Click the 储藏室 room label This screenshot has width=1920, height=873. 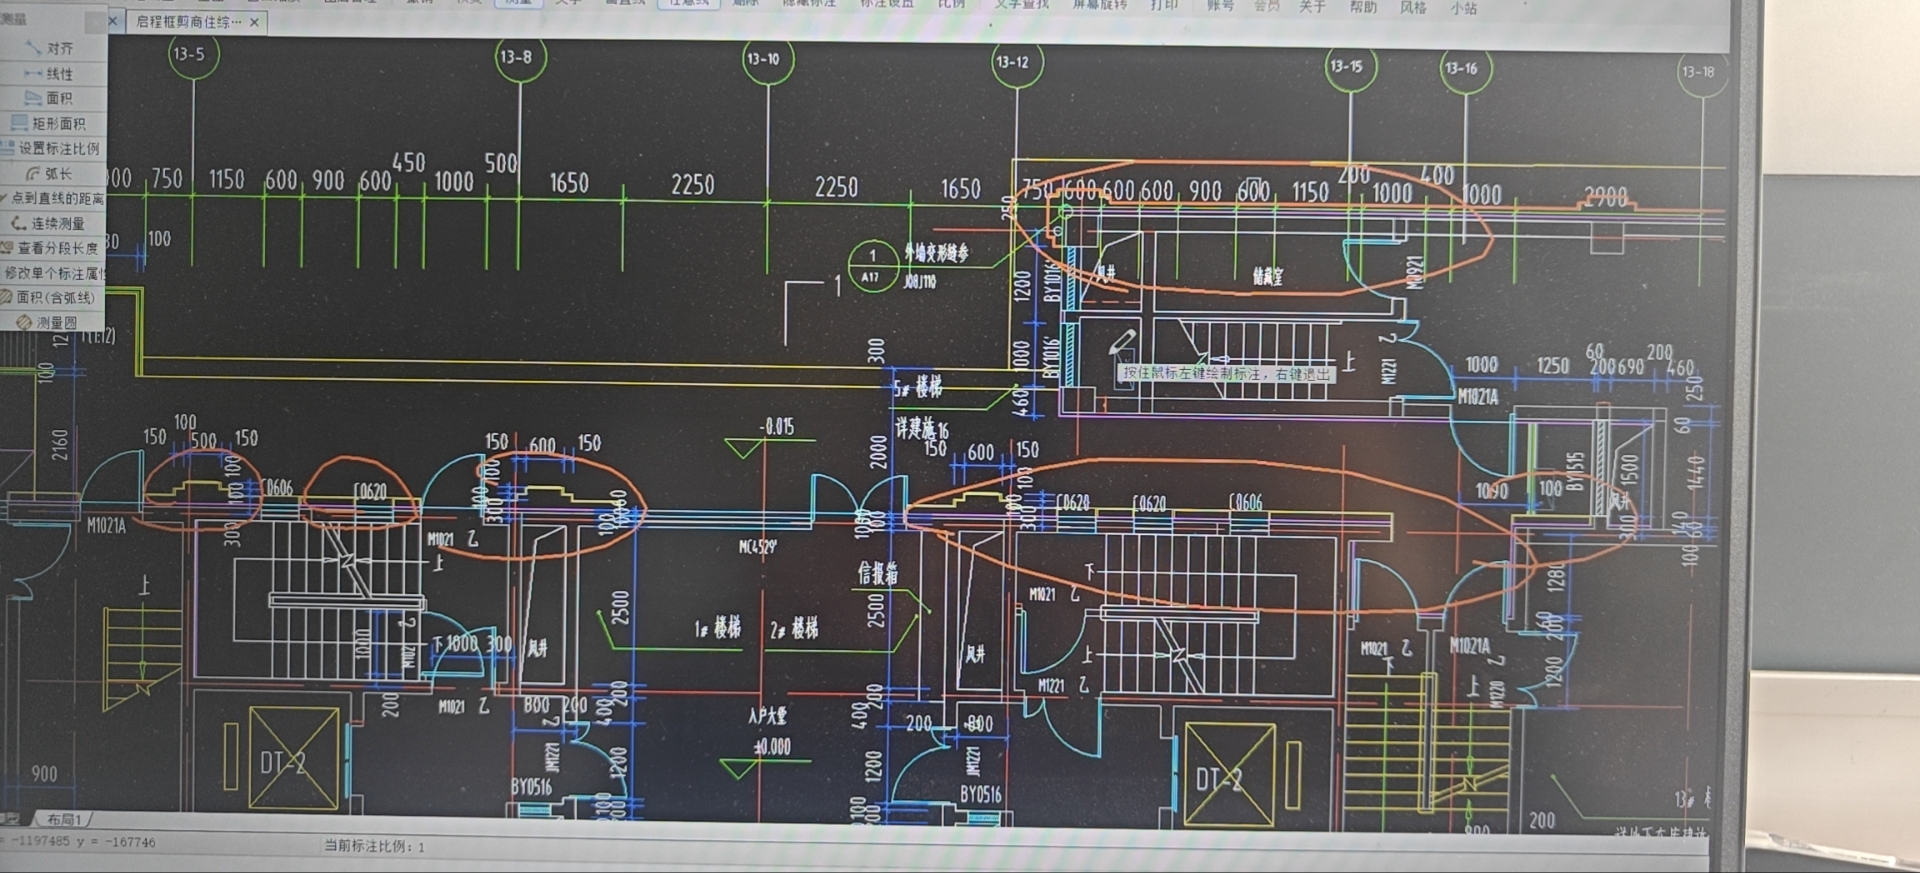(1267, 276)
